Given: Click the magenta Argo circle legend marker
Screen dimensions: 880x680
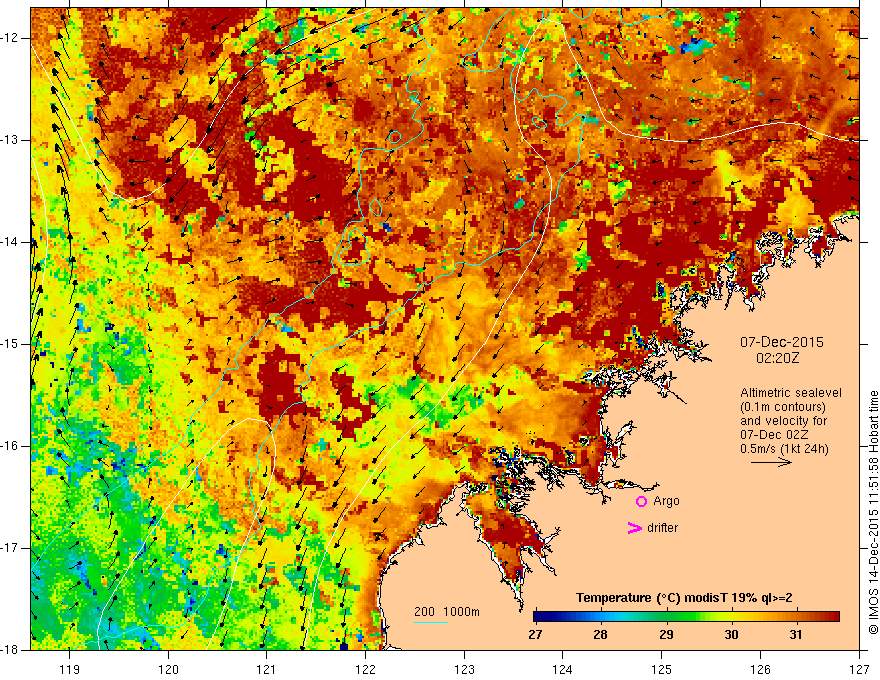Looking at the screenshot, I should [641, 502].
